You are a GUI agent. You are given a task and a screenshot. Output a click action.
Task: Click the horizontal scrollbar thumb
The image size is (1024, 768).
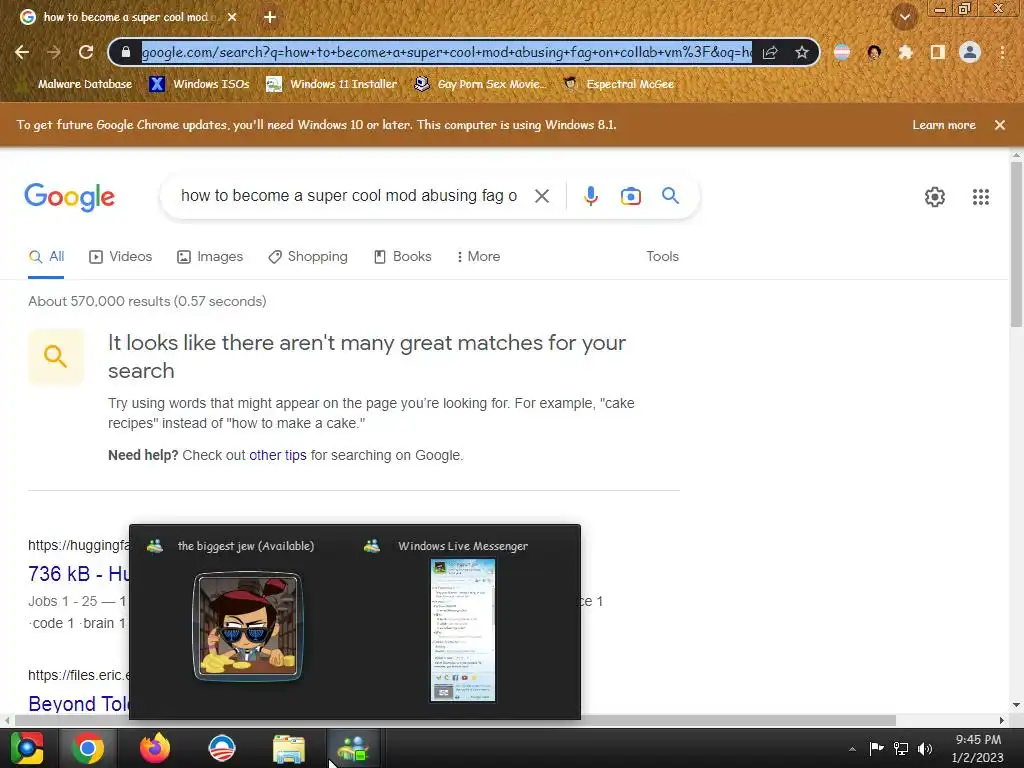[455, 720]
